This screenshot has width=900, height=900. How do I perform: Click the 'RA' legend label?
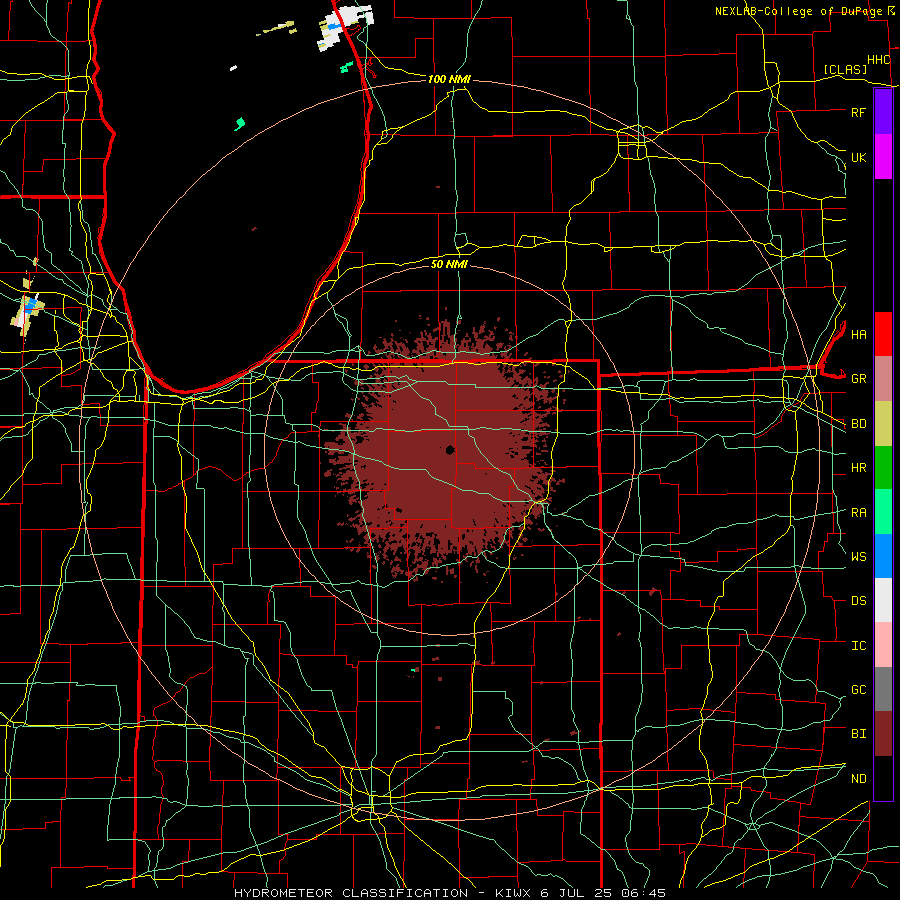point(859,513)
